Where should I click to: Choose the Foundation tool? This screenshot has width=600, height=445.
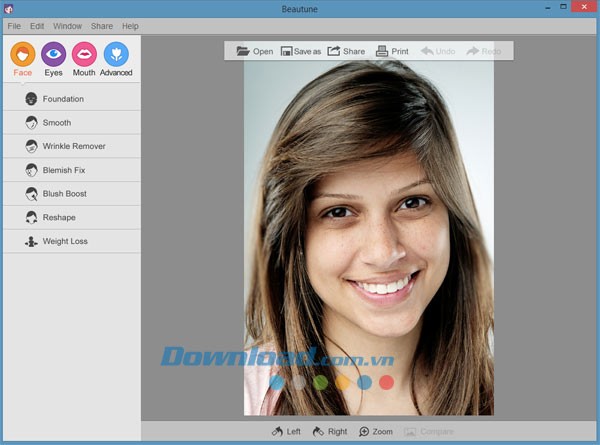(62, 99)
